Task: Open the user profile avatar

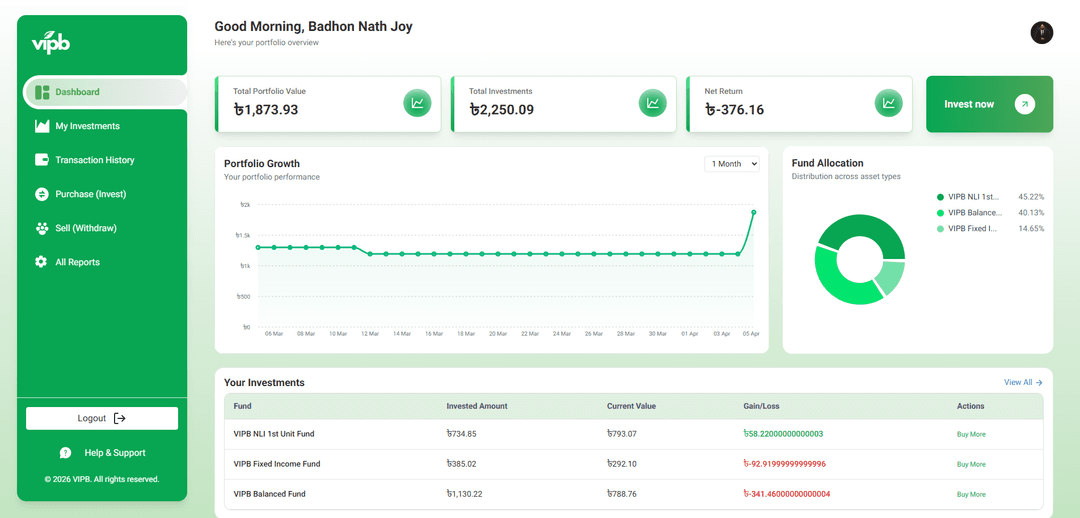Action: [1041, 32]
